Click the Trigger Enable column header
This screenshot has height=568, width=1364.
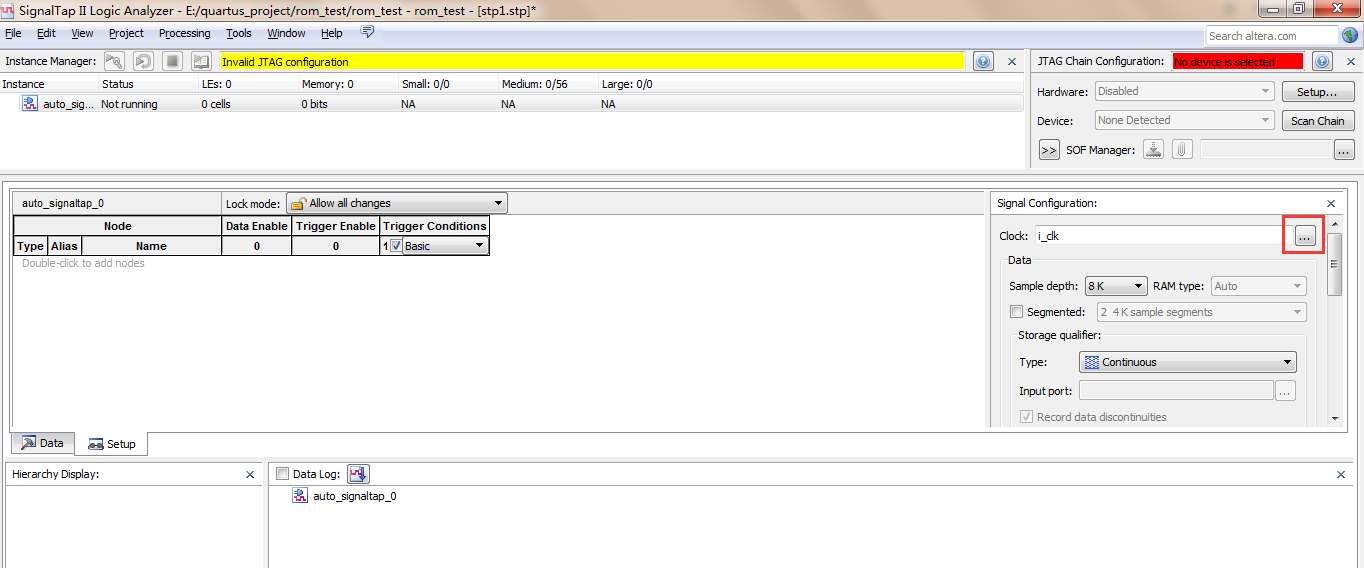[336, 226]
